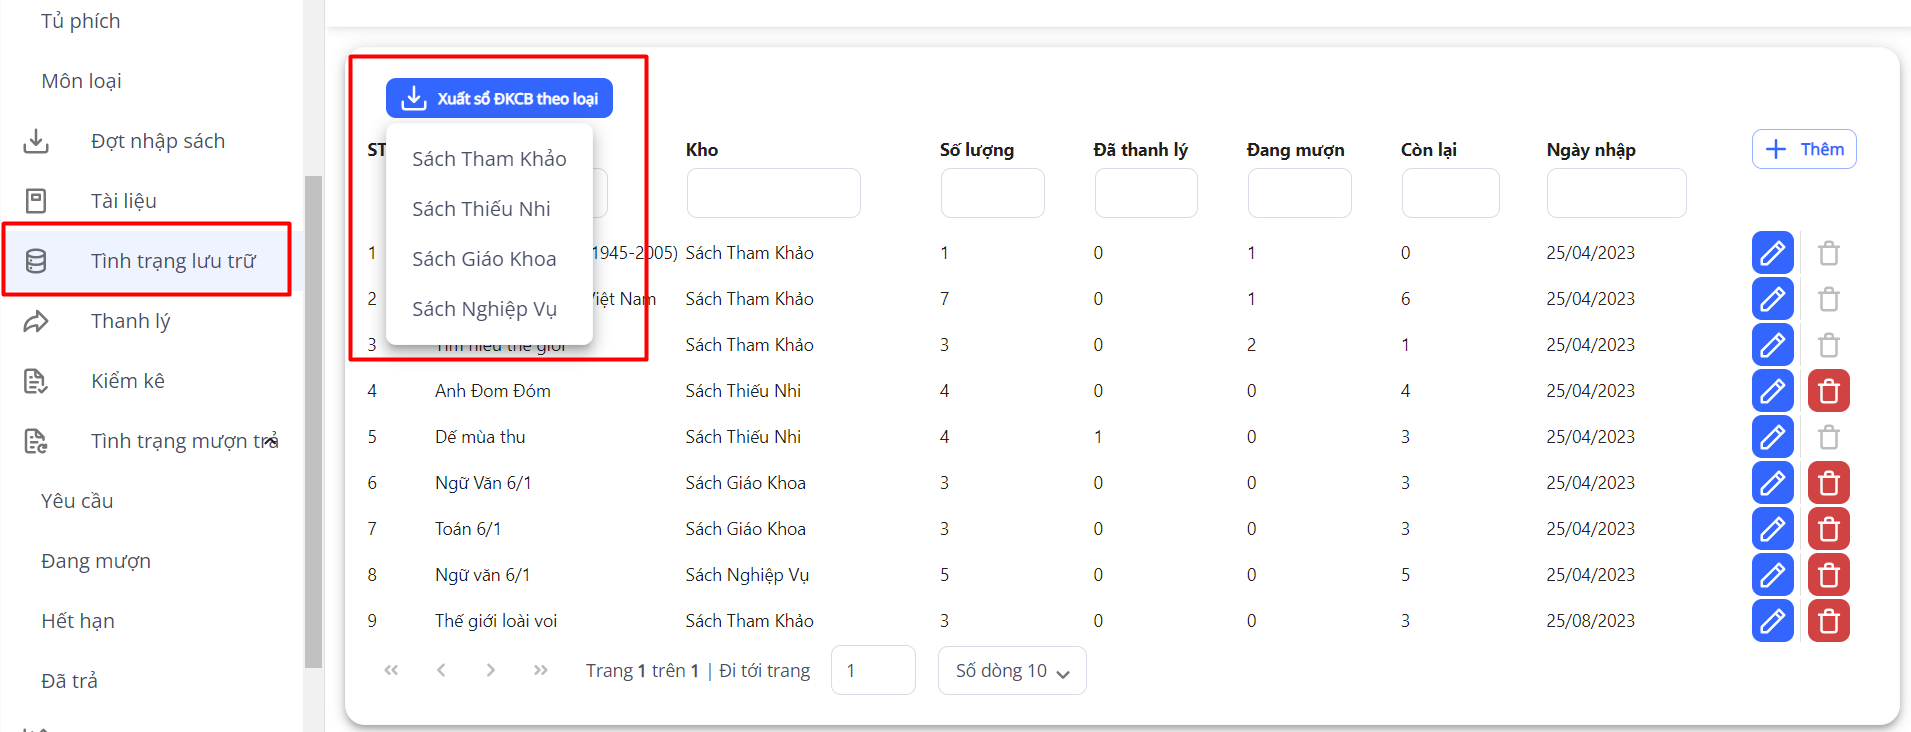Jump to last page double arrow
The width and height of the screenshot is (1911, 732).
coord(540,670)
